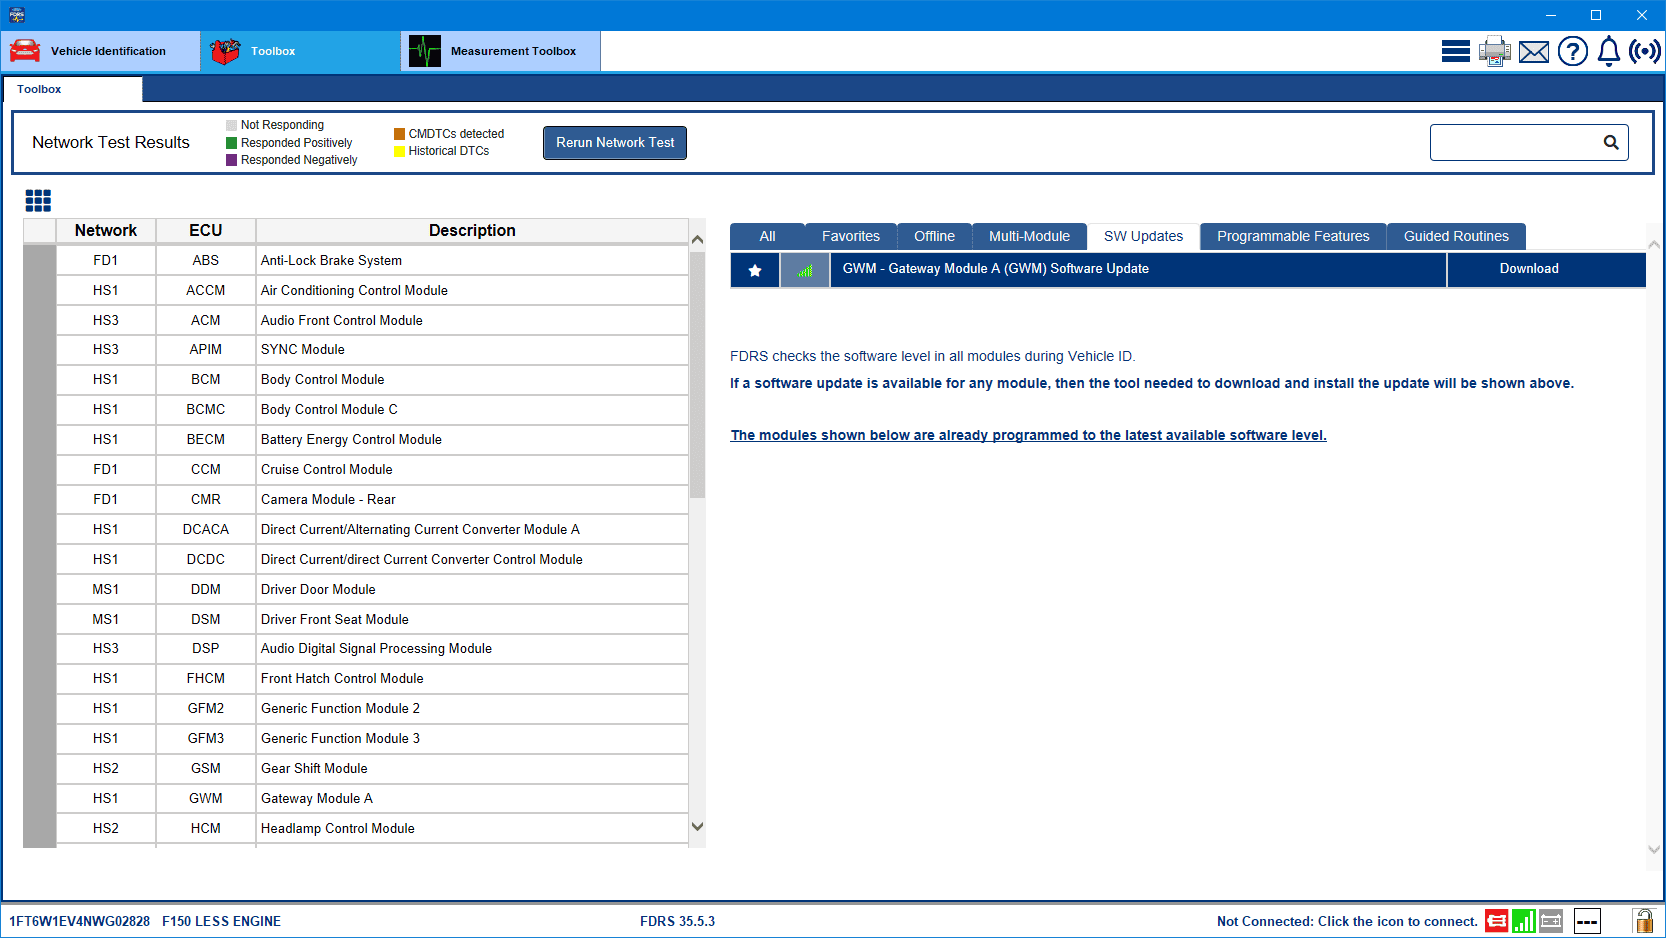The image size is (1666, 938).
Task: Click the red vehicle connection icon
Action: tap(1496, 921)
